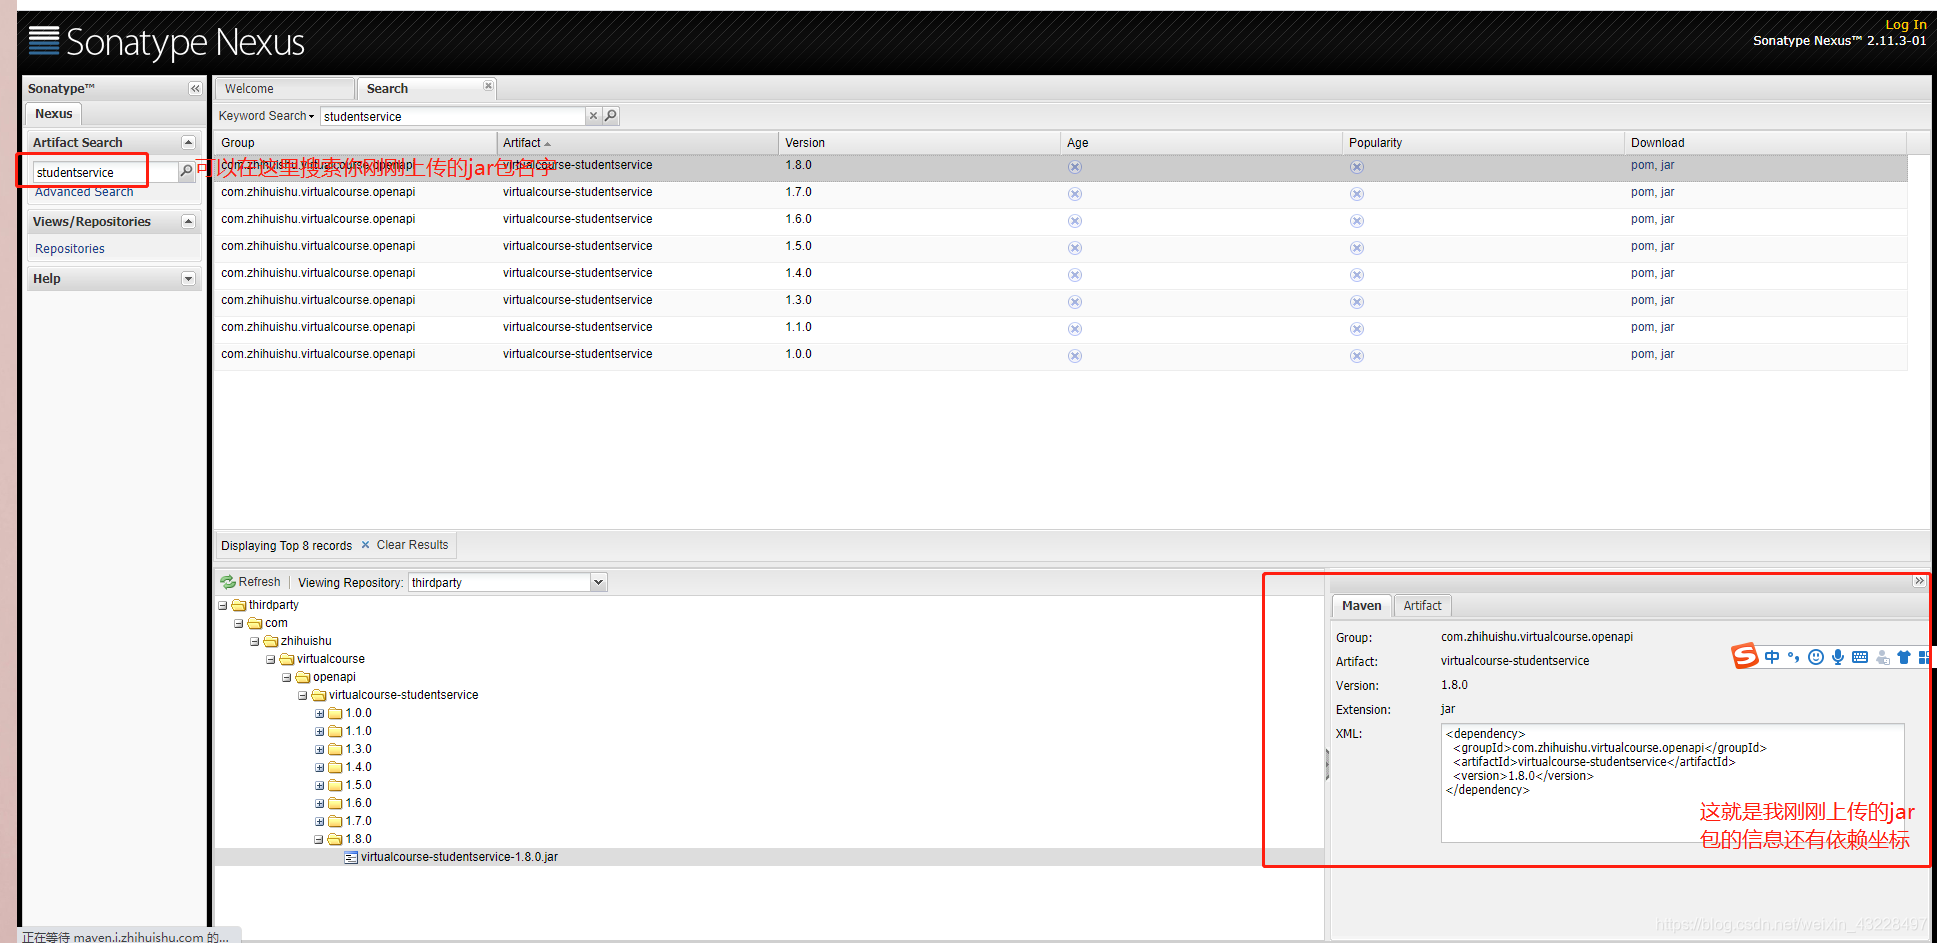Screen dimensions: 1937x943
Task: Expand the 1.7.0 version folder
Action: [320, 822]
